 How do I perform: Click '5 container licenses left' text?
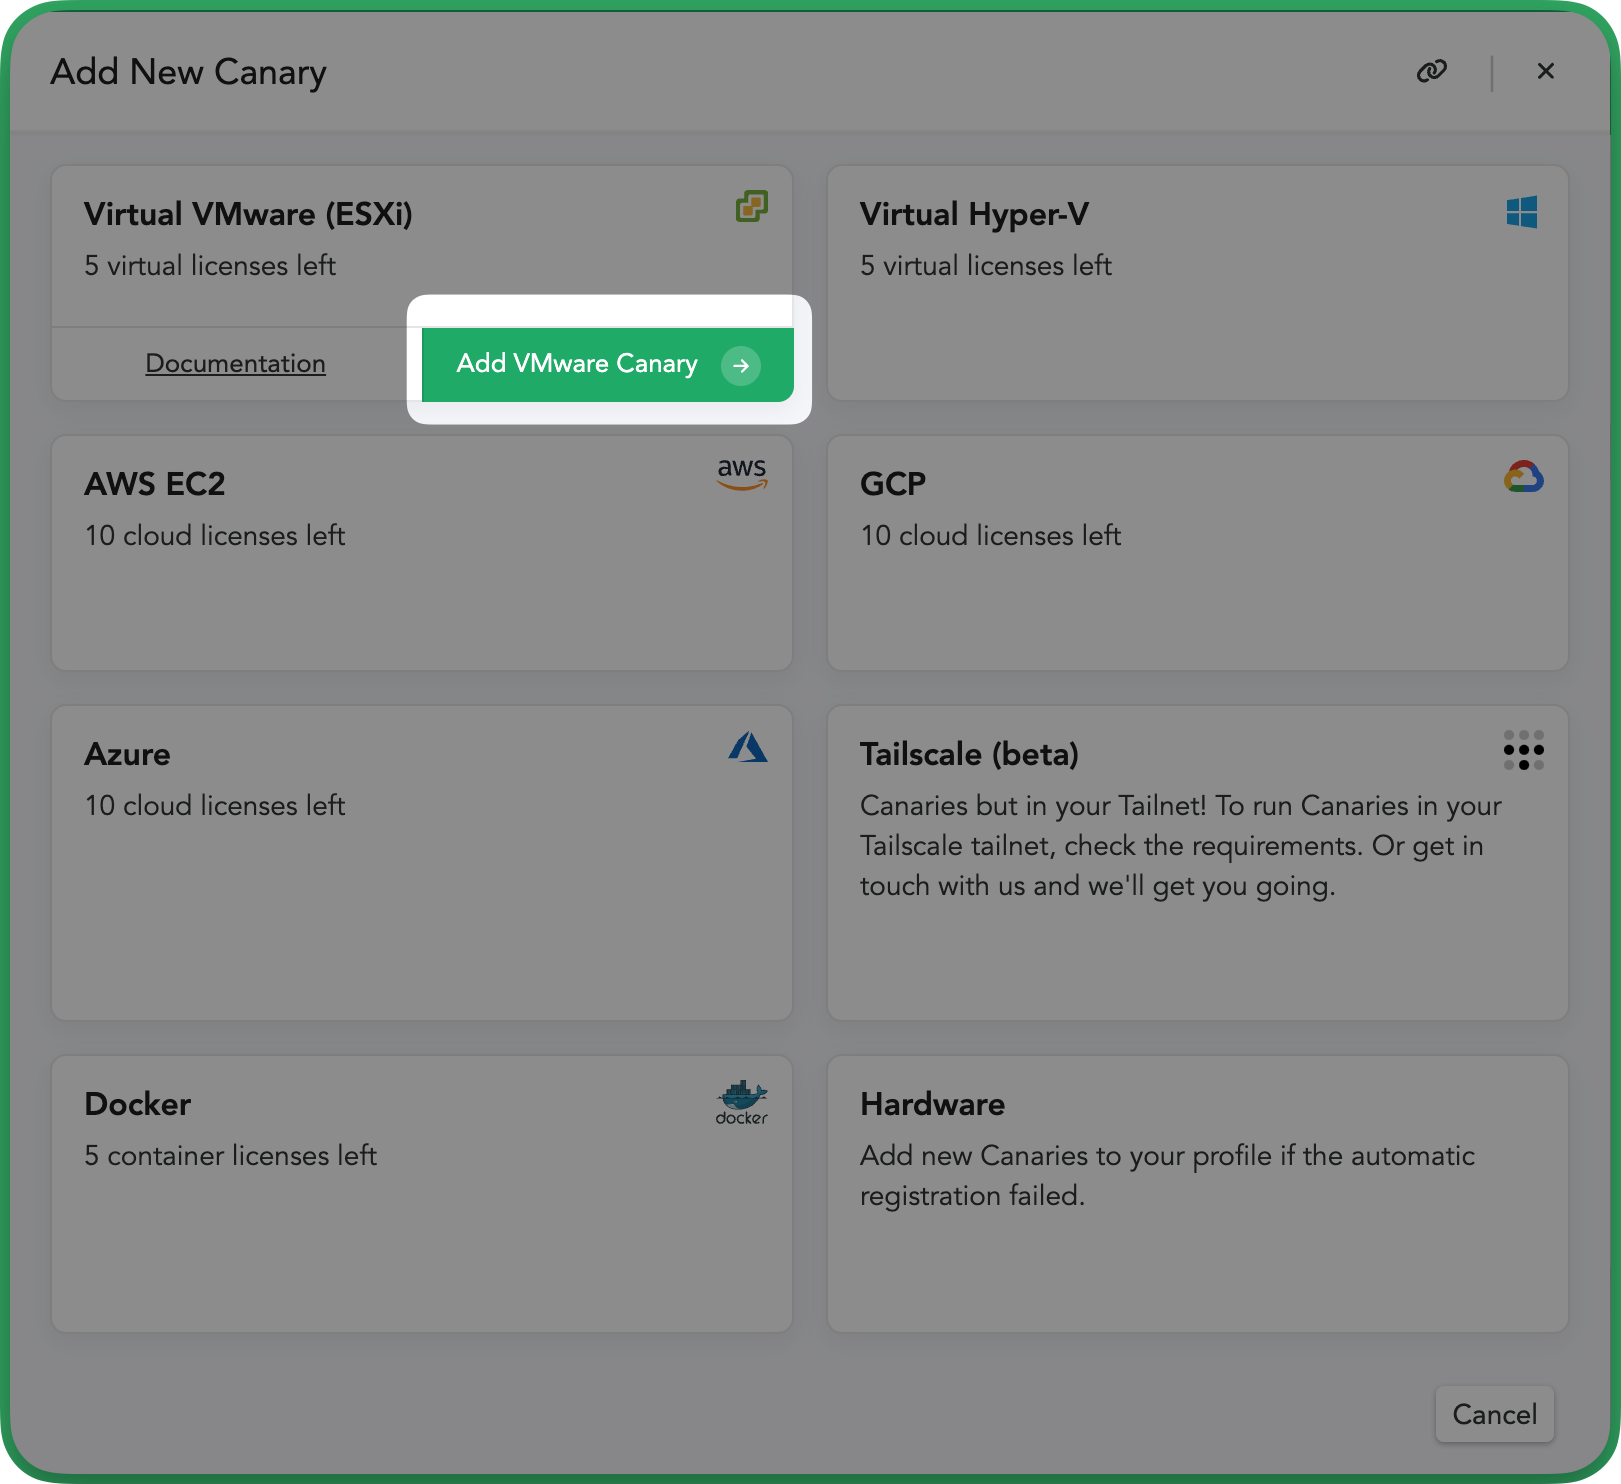pos(231,1156)
